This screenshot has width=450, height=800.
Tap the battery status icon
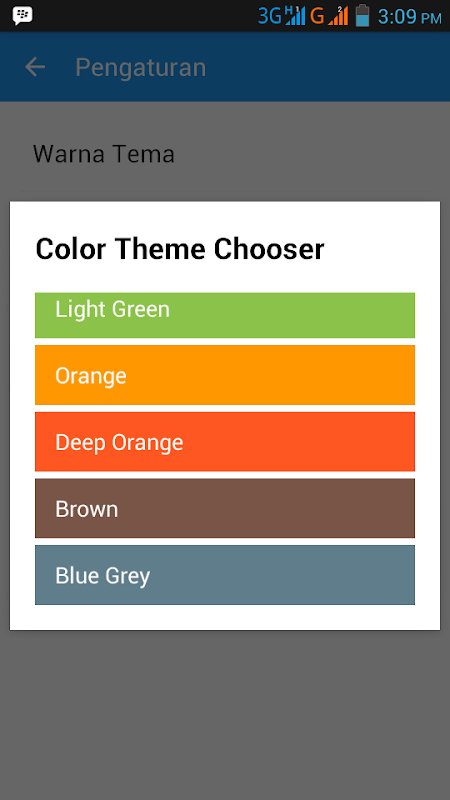tap(362, 16)
